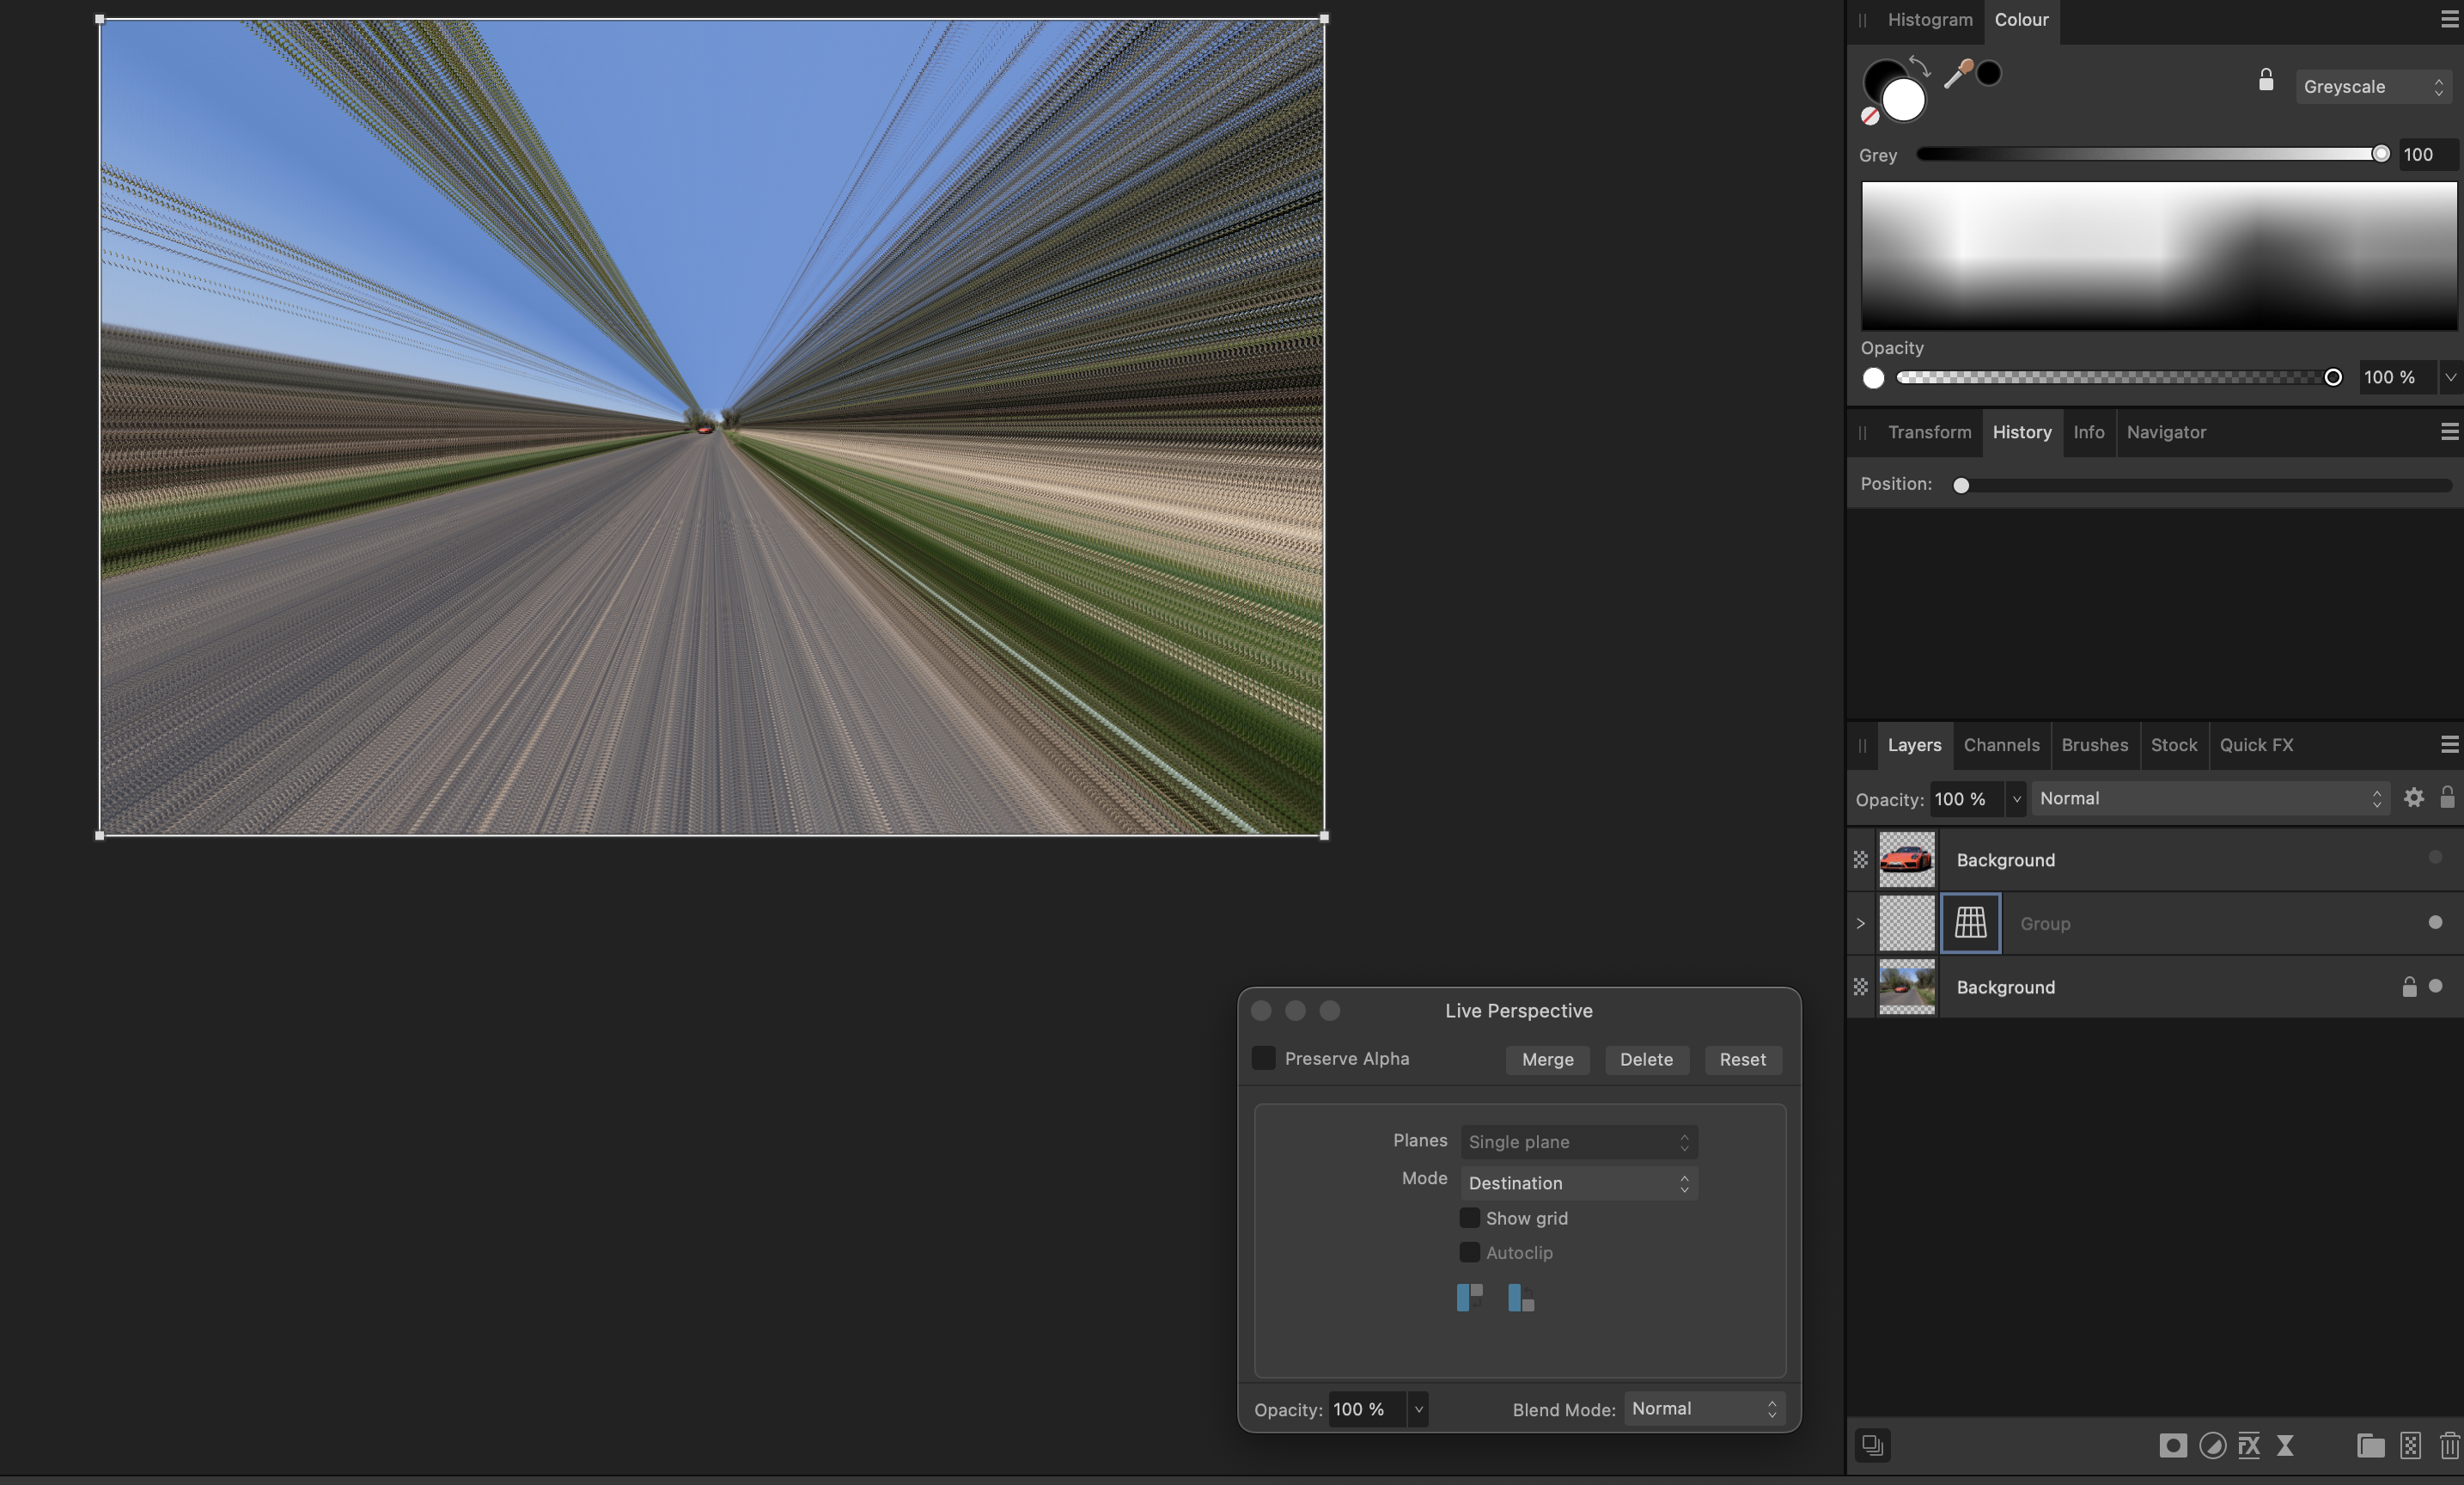Click the Live Perspective opacity field
The image size is (2464, 1485).
(x=1367, y=1409)
